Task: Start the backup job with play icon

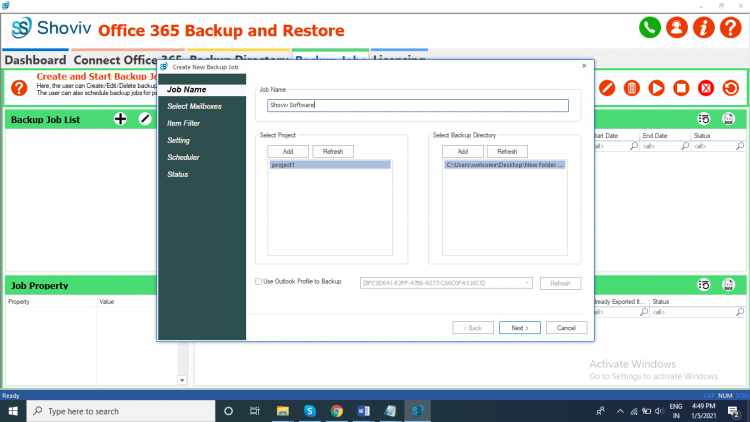Action: point(656,88)
